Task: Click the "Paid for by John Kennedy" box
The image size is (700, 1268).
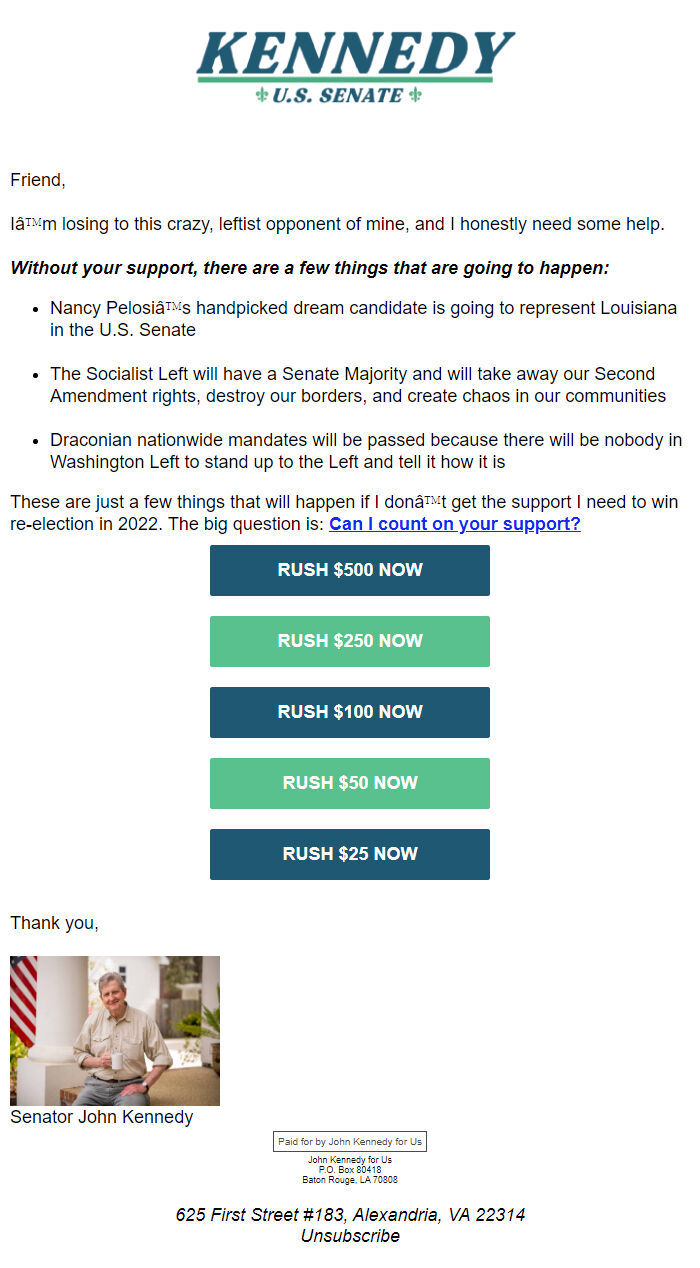Action: coord(350,1141)
